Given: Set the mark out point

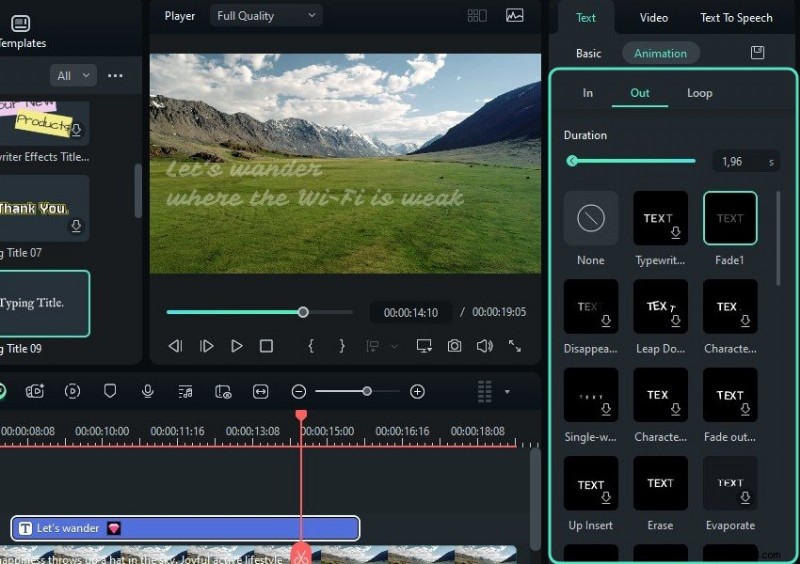Looking at the screenshot, I should [342, 346].
